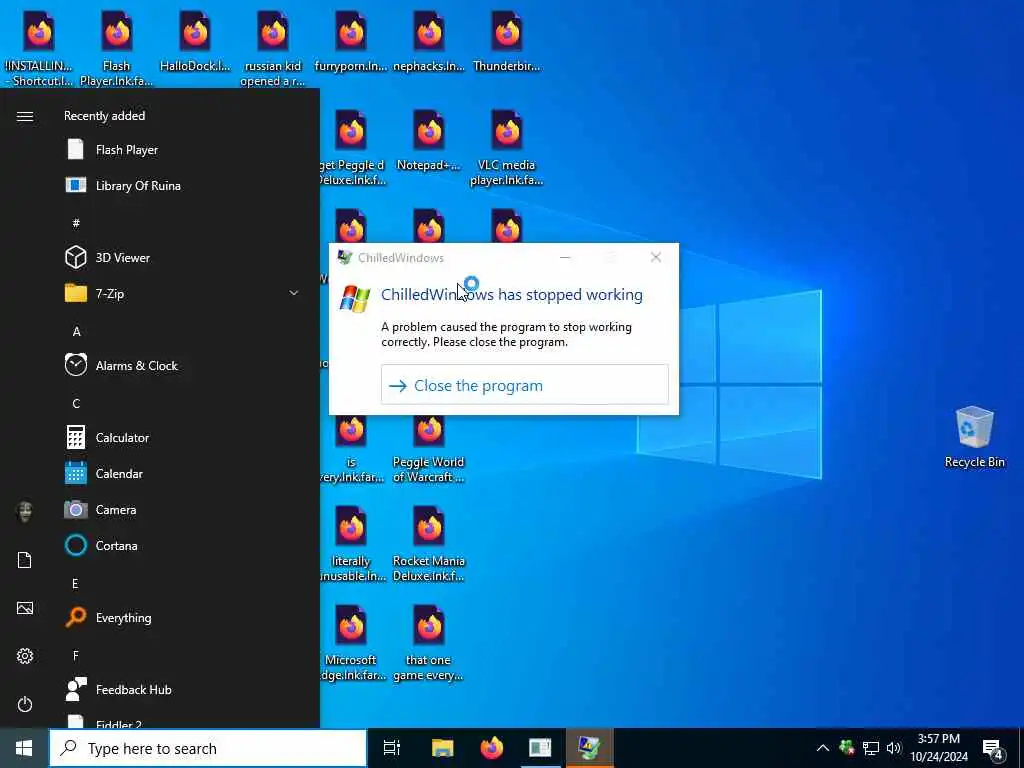This screenshot has height=768, width=1024.
Task: Select the VLC media player desktop shortcut
Action: click(507, 148)
